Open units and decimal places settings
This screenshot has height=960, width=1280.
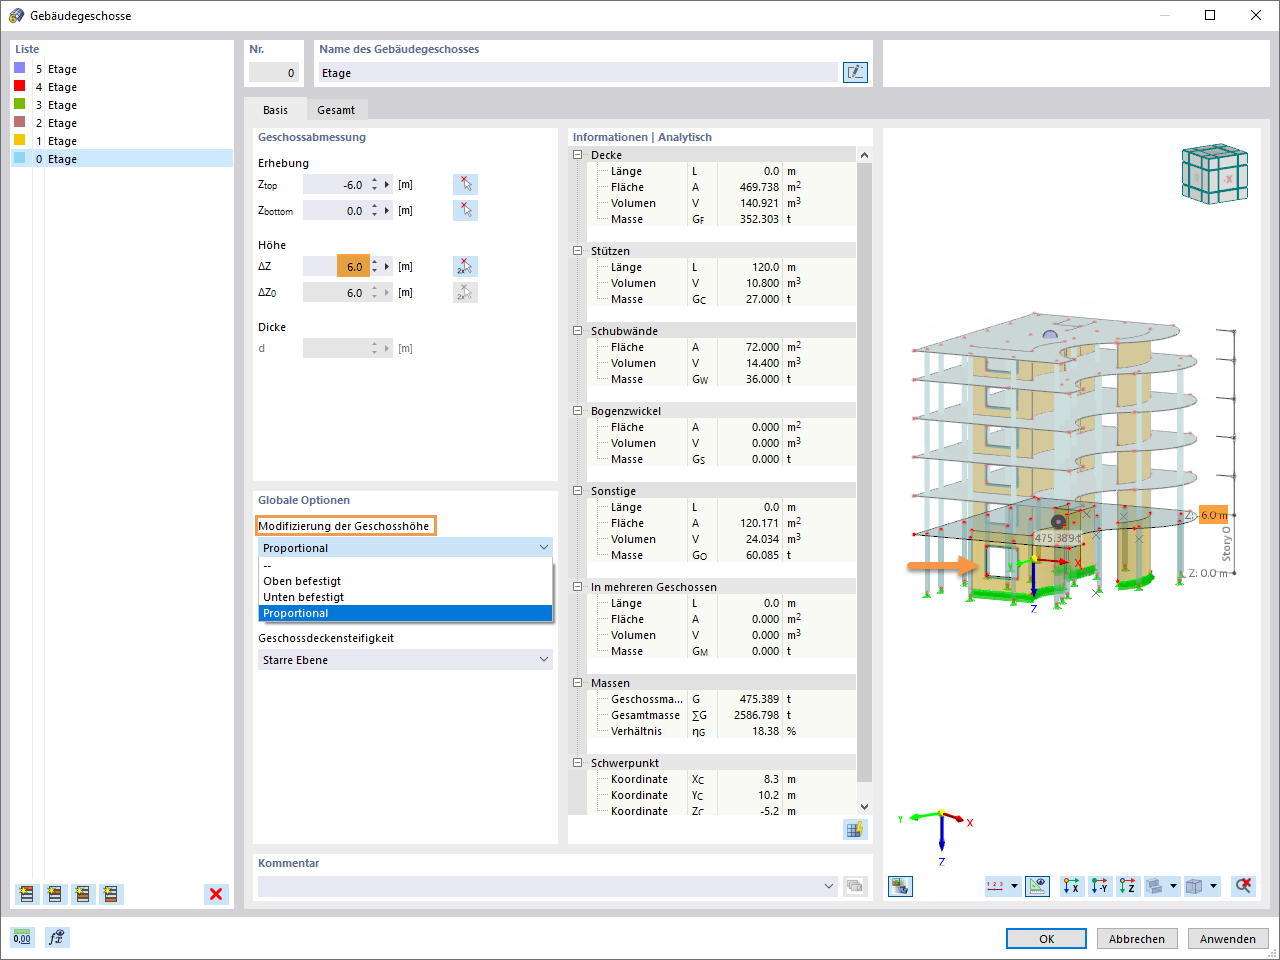[22, 938]
